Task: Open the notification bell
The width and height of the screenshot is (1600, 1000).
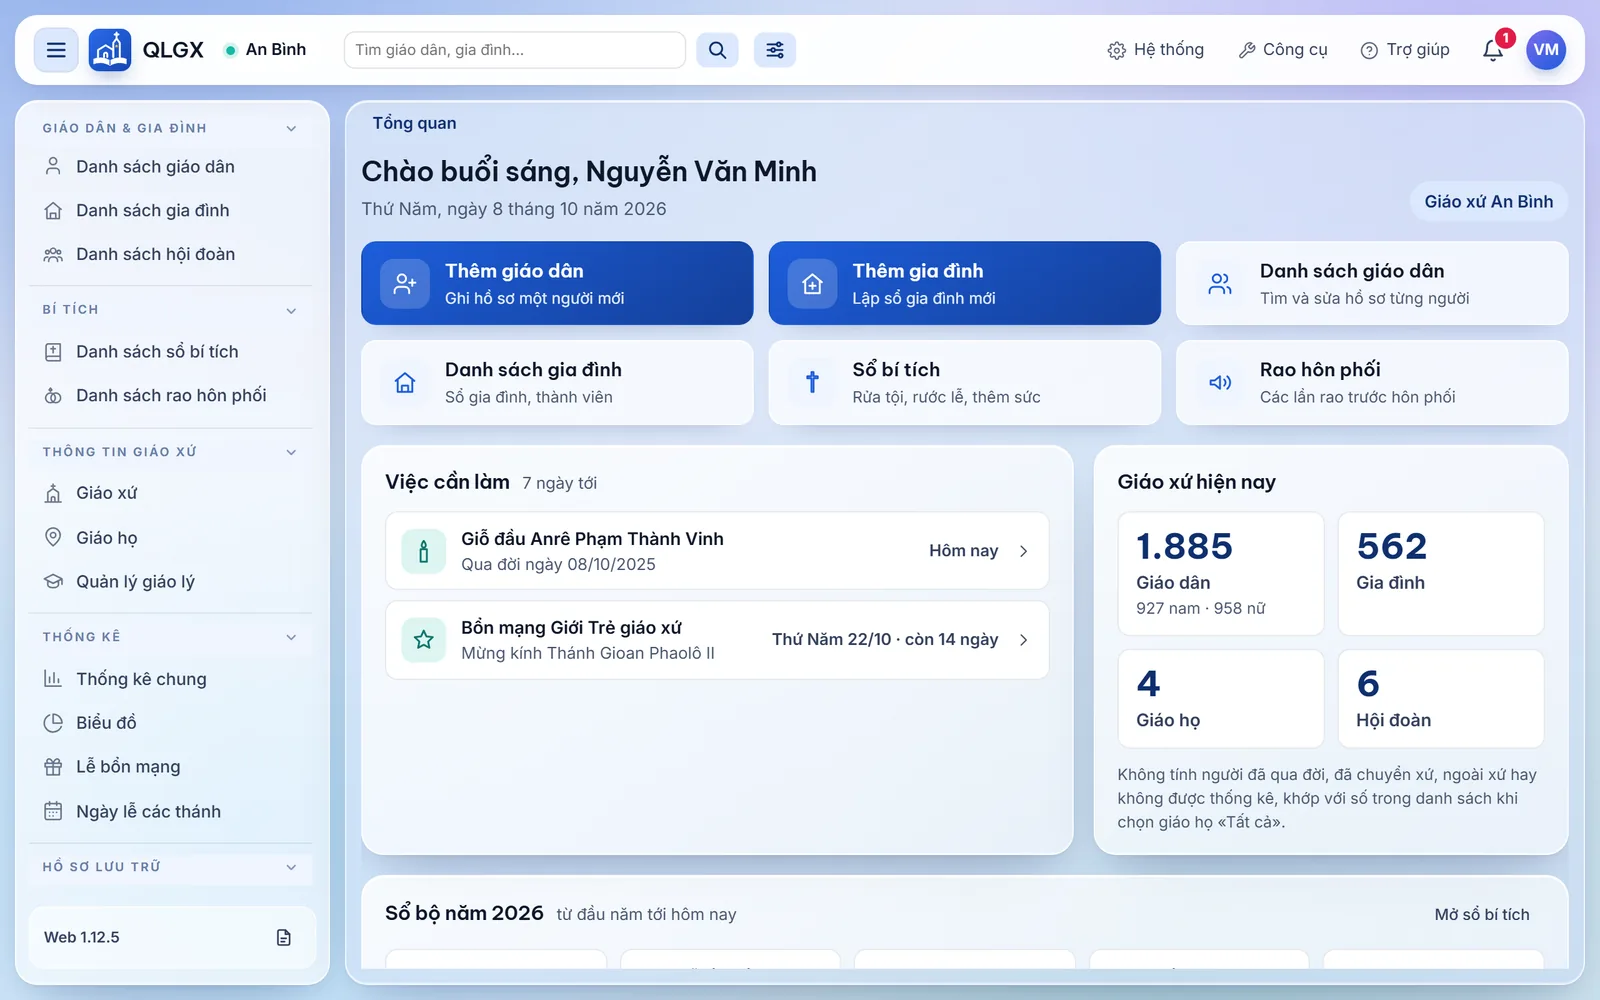Action: click(x=1493, y=50)
